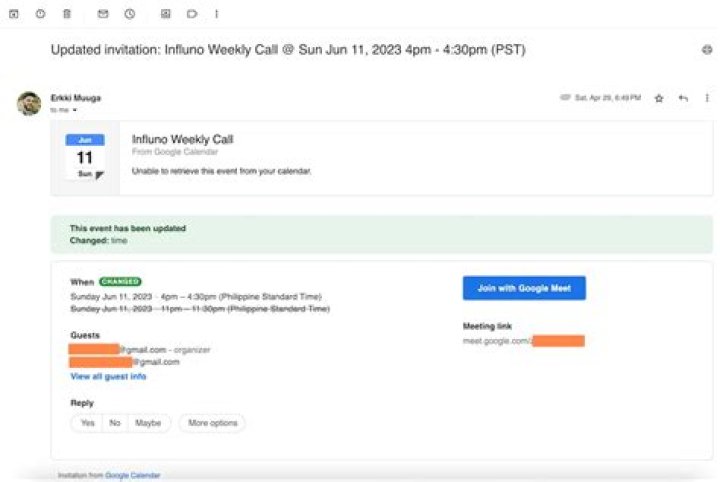The image size is (720, 482).
Task: Click Erkki Muuga's profile picture
Action: (29, 103)
